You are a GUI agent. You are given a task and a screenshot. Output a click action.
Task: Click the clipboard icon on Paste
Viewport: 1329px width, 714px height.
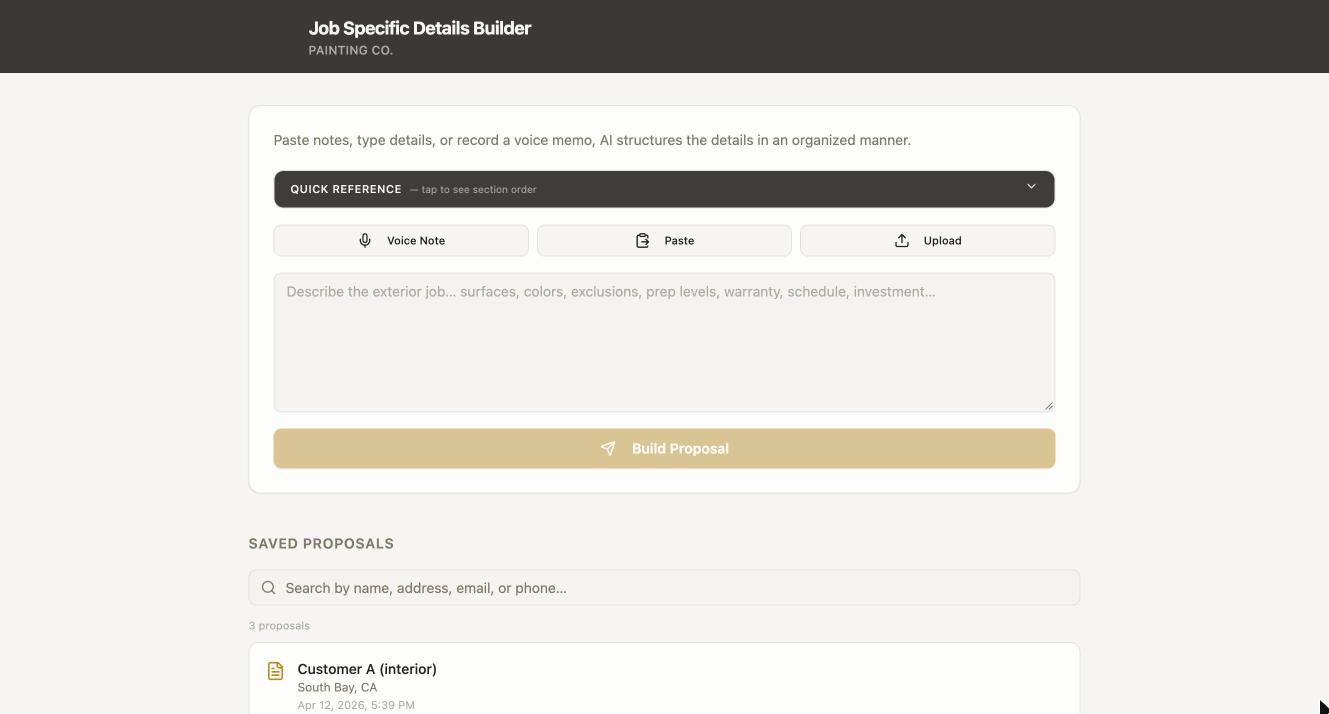coord(643,240)
